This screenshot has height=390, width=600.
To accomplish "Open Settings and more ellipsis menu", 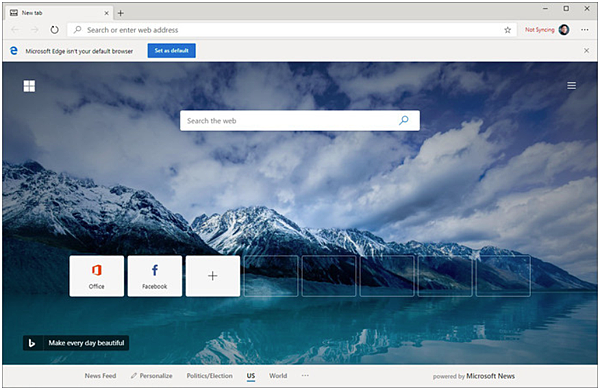I will (x=584, y=30).
